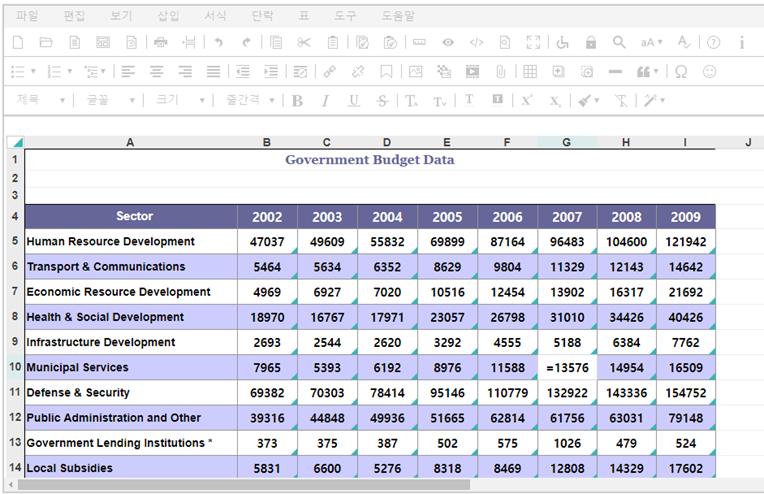
Task: Click cell containing =13576 formula
Action: coord(566,367)
